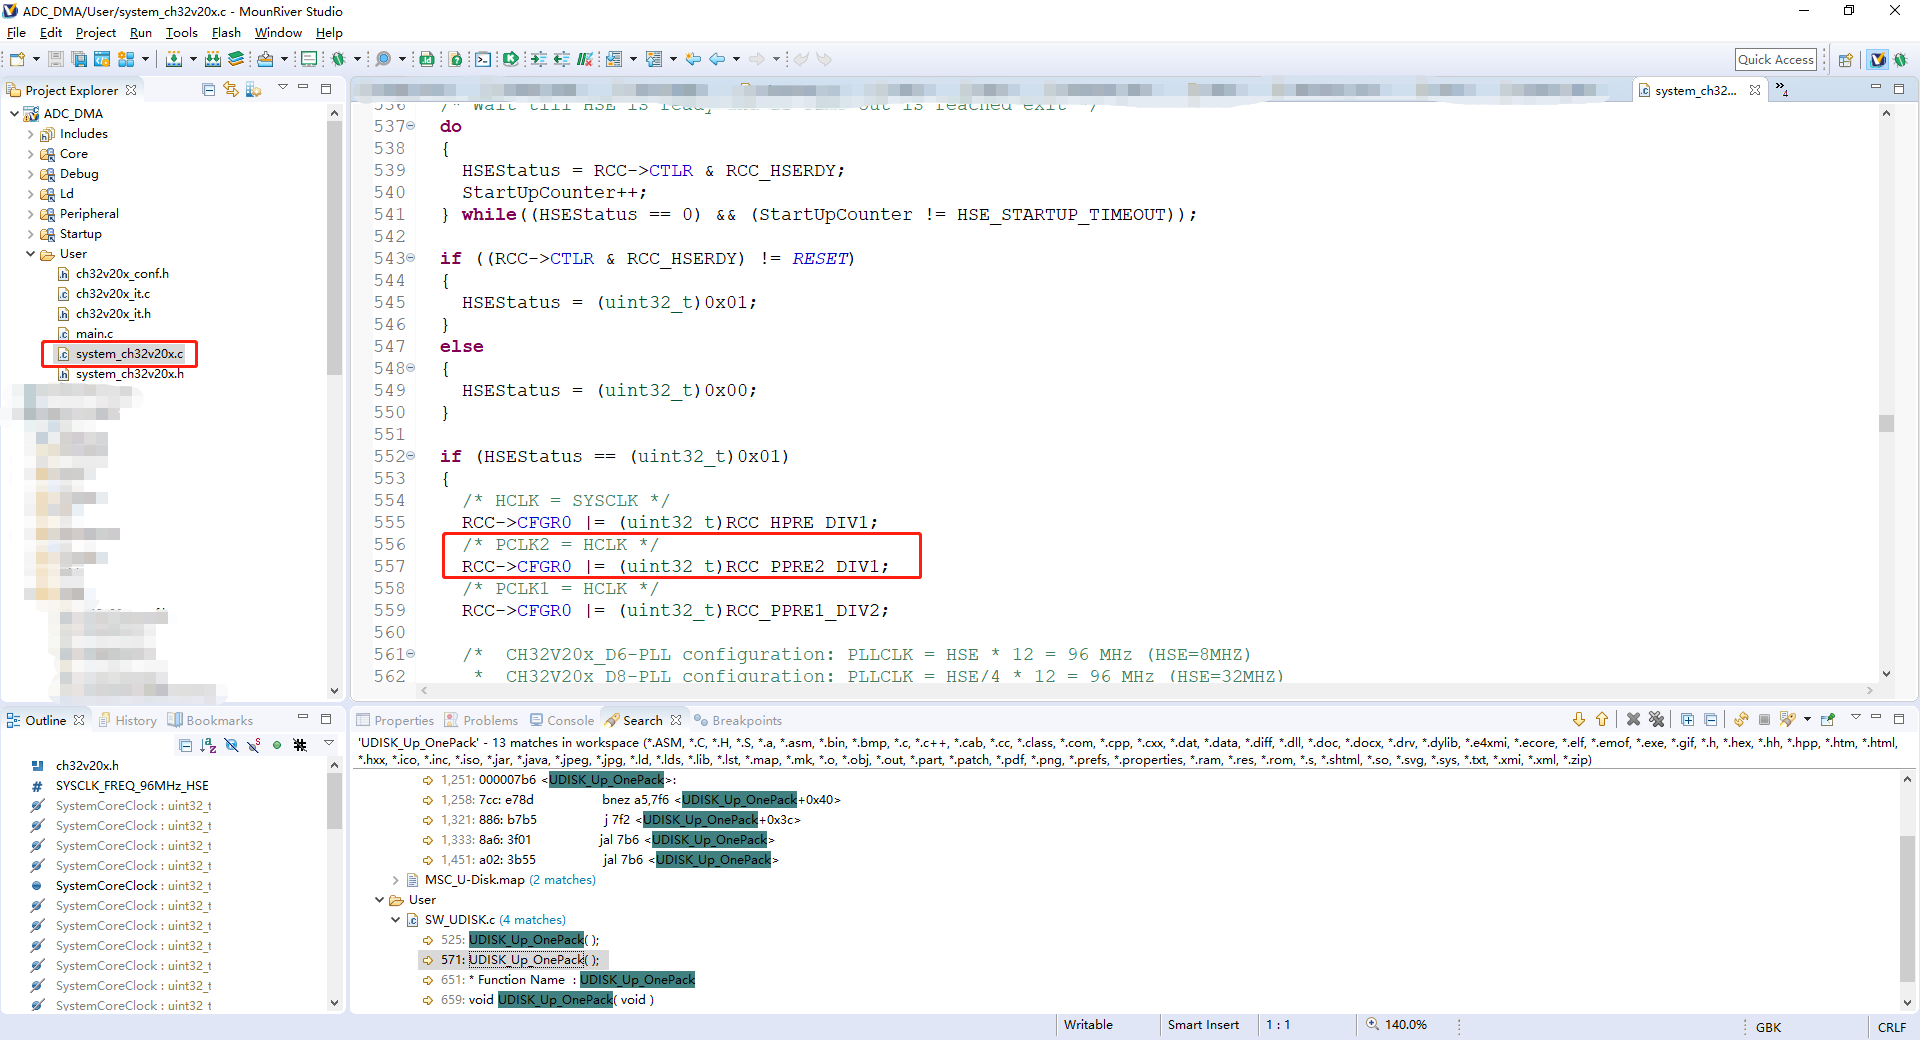Screen dimensions: 1920x1040
Task: Switch to the Bookmarks tab
Action: coord(210,720)
